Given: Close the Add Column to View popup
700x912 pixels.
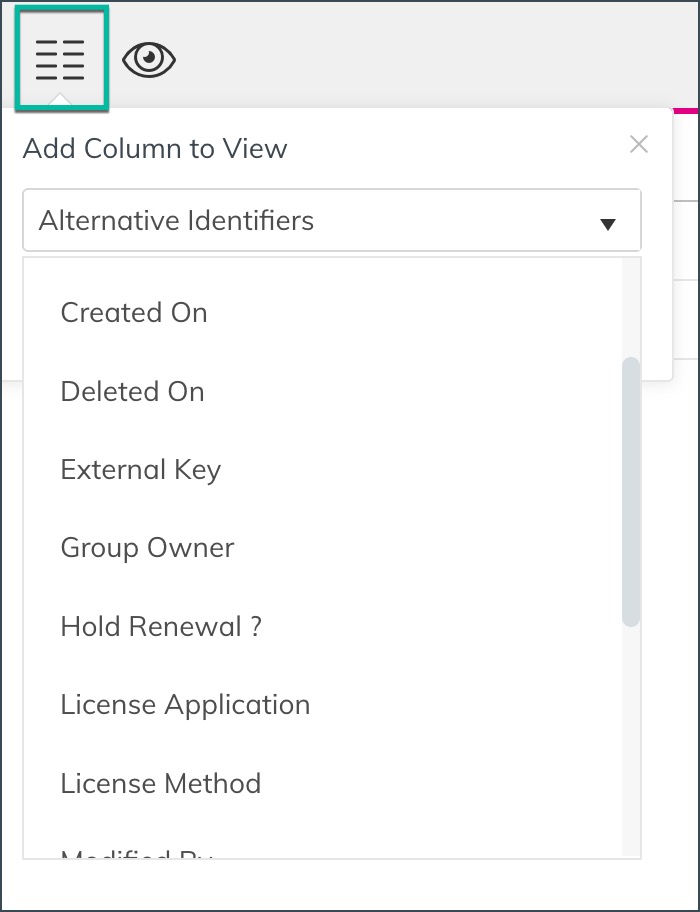Looking at the screenshot, I should (639, 144).
